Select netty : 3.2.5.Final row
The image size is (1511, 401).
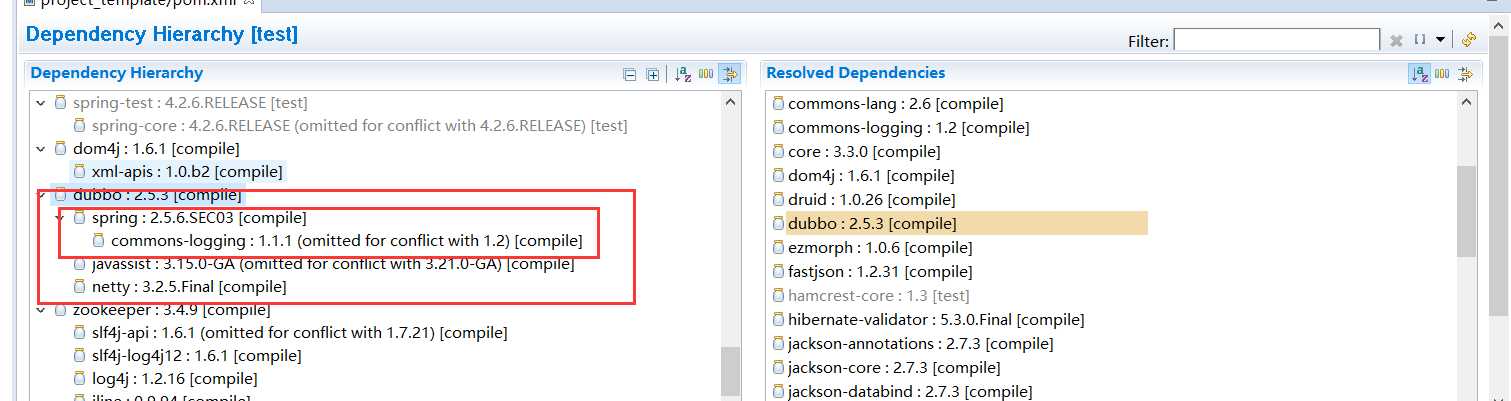click(180, 287)
